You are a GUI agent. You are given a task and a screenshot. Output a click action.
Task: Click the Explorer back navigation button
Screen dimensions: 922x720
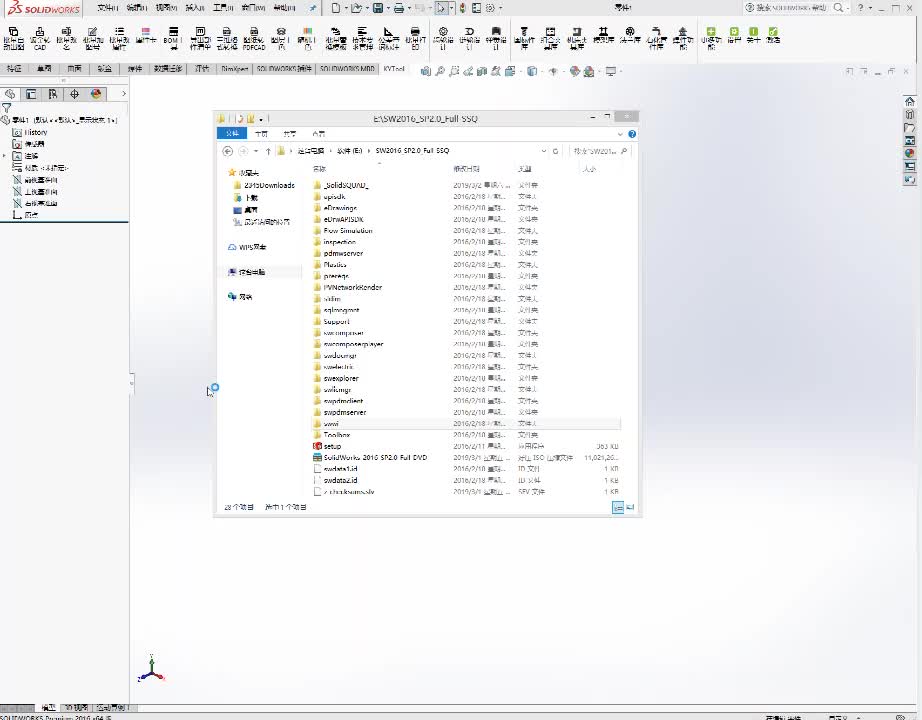pyautogui.click(x=227, y=150)
